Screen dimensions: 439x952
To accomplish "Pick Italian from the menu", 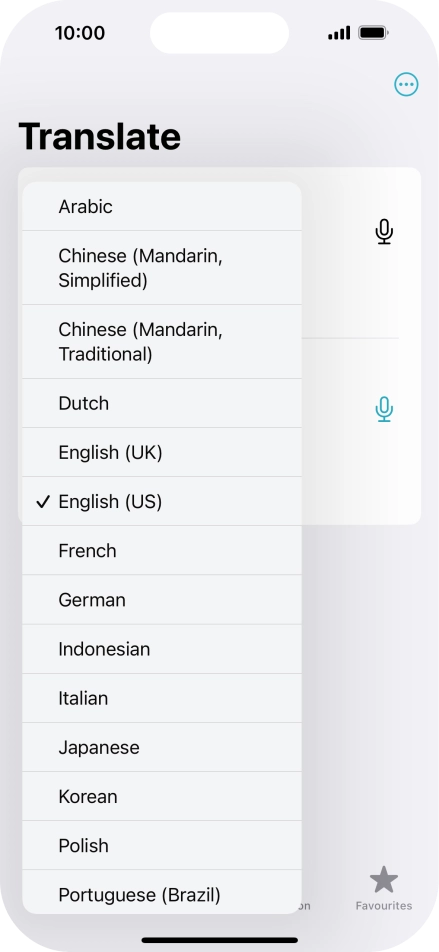I will (162, 698).
